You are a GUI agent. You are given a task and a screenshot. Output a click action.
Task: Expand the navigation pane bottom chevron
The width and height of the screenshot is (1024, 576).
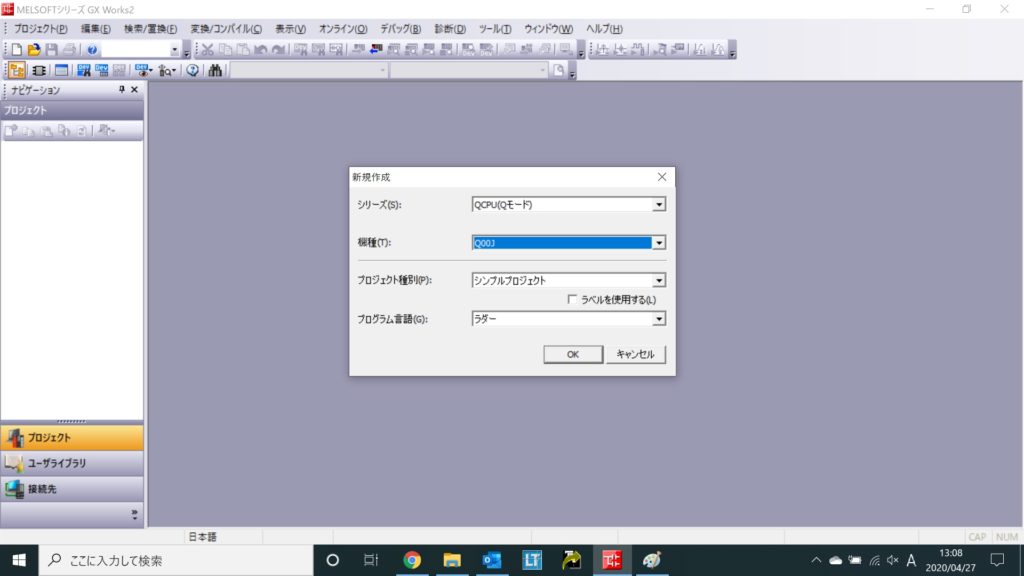[x=135, y=514]
